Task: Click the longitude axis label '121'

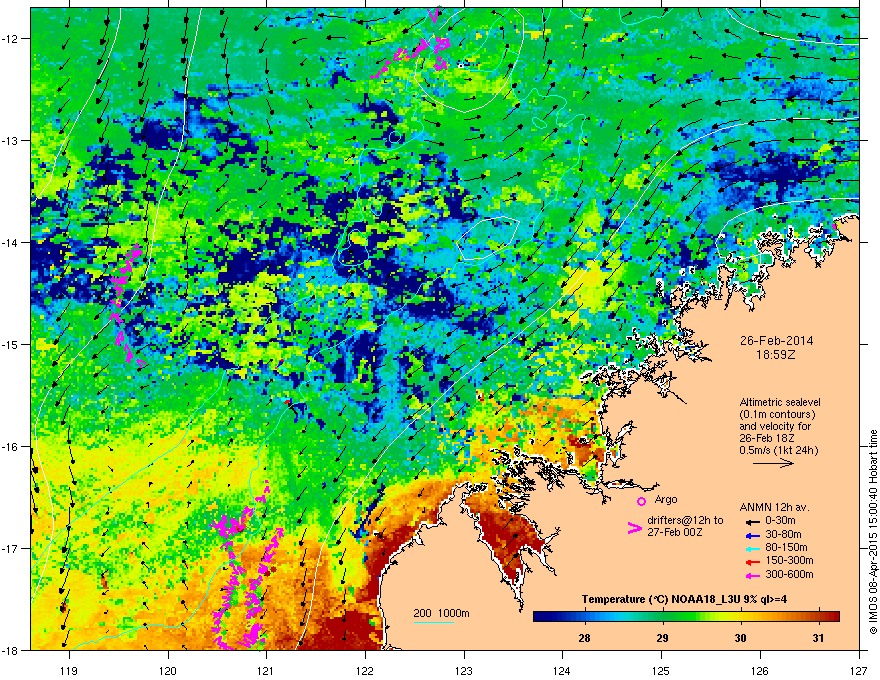Action: (266, 670)
